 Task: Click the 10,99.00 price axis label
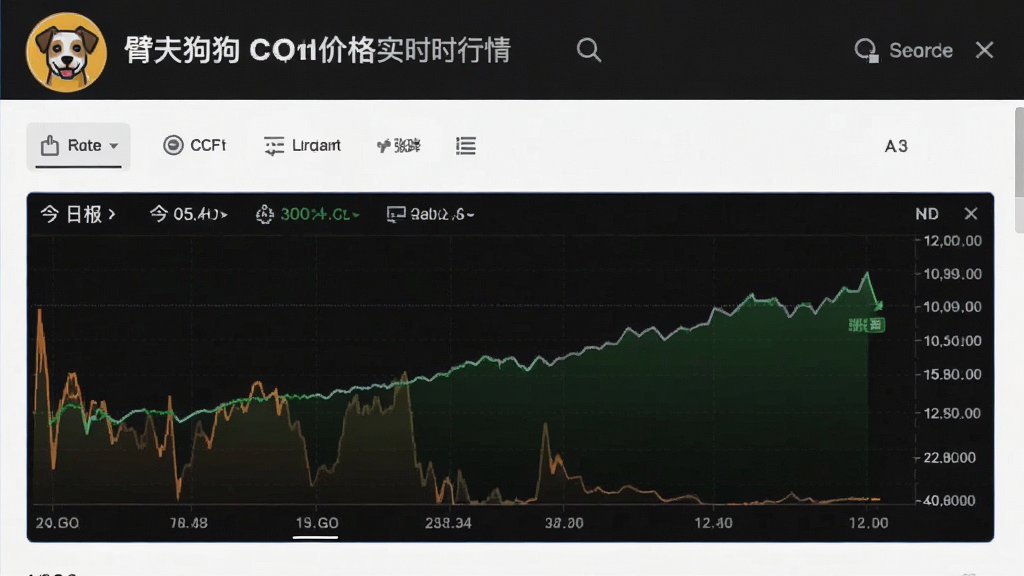tap(952, 274)
